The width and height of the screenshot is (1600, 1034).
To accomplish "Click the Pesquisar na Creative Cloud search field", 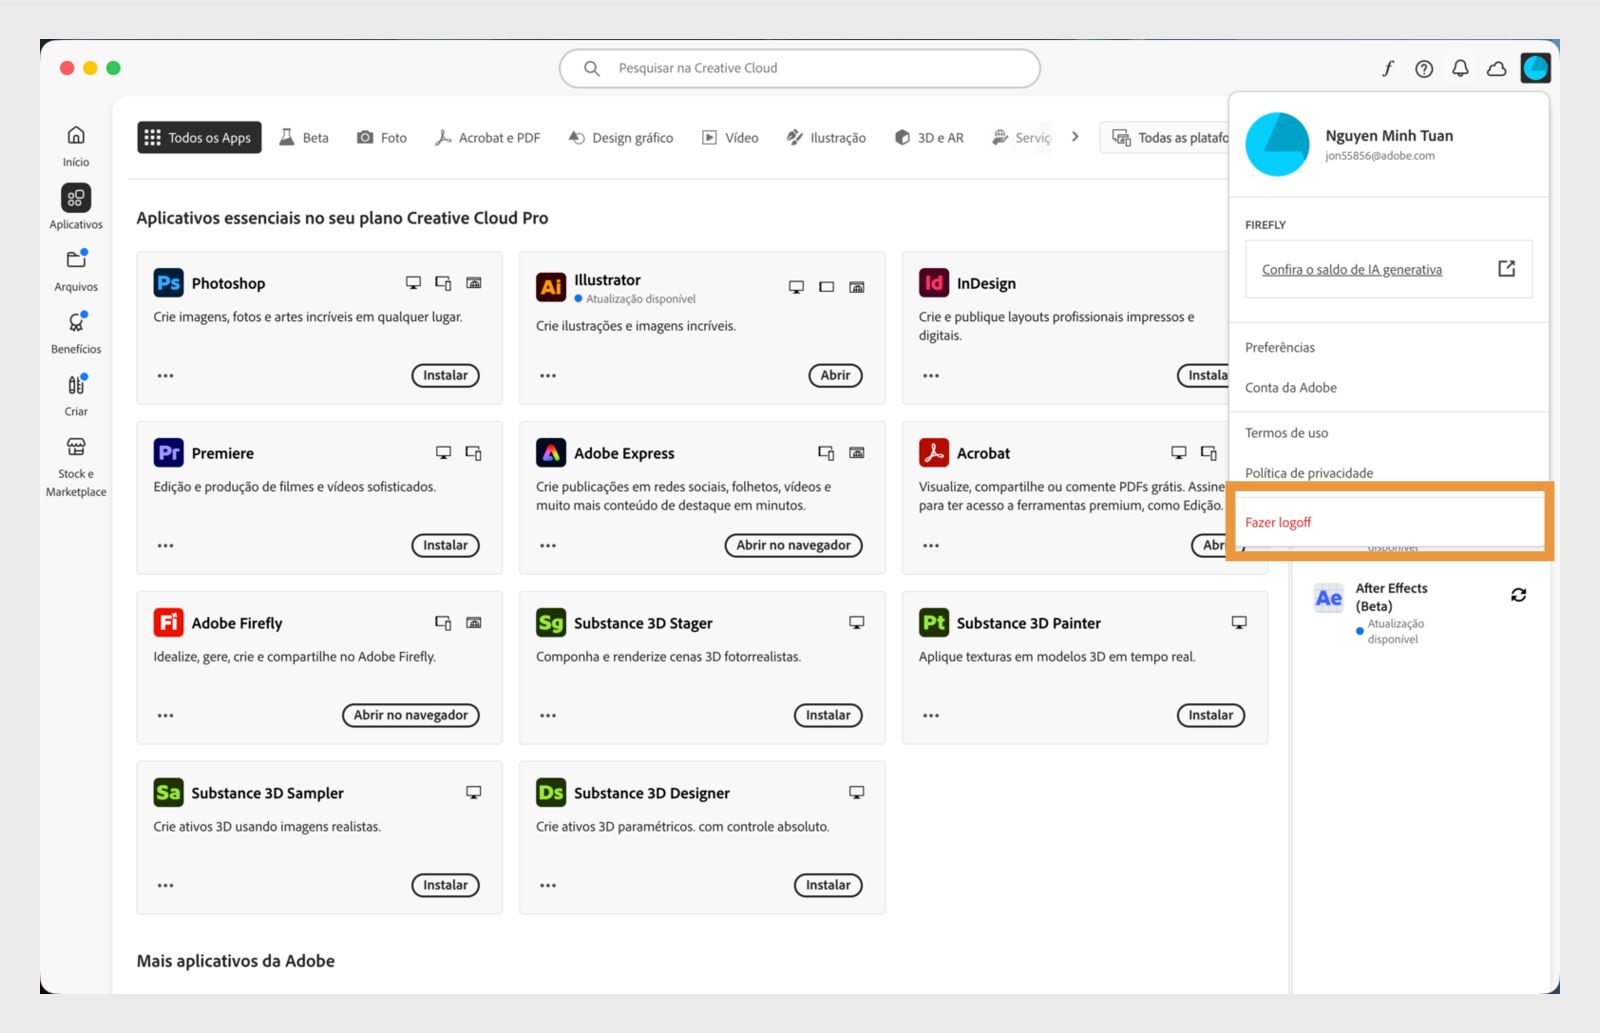I will click(800, 68).
